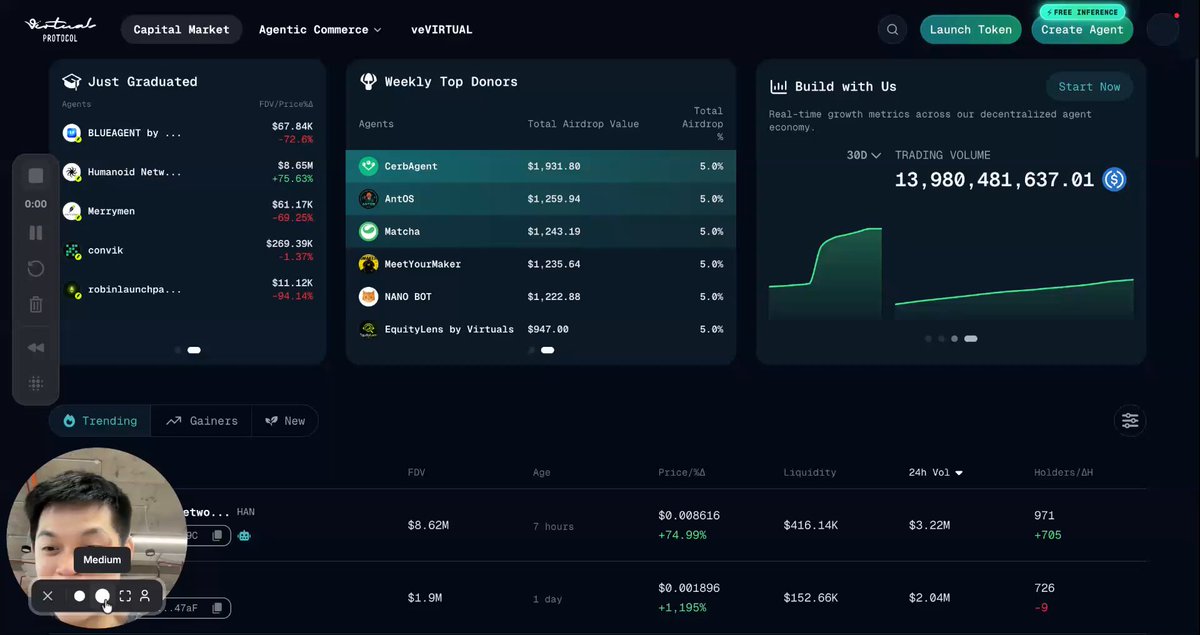Switch to the Gainers tab
Viewport: 1200px width, 635px height.
(x=202, y=421)
